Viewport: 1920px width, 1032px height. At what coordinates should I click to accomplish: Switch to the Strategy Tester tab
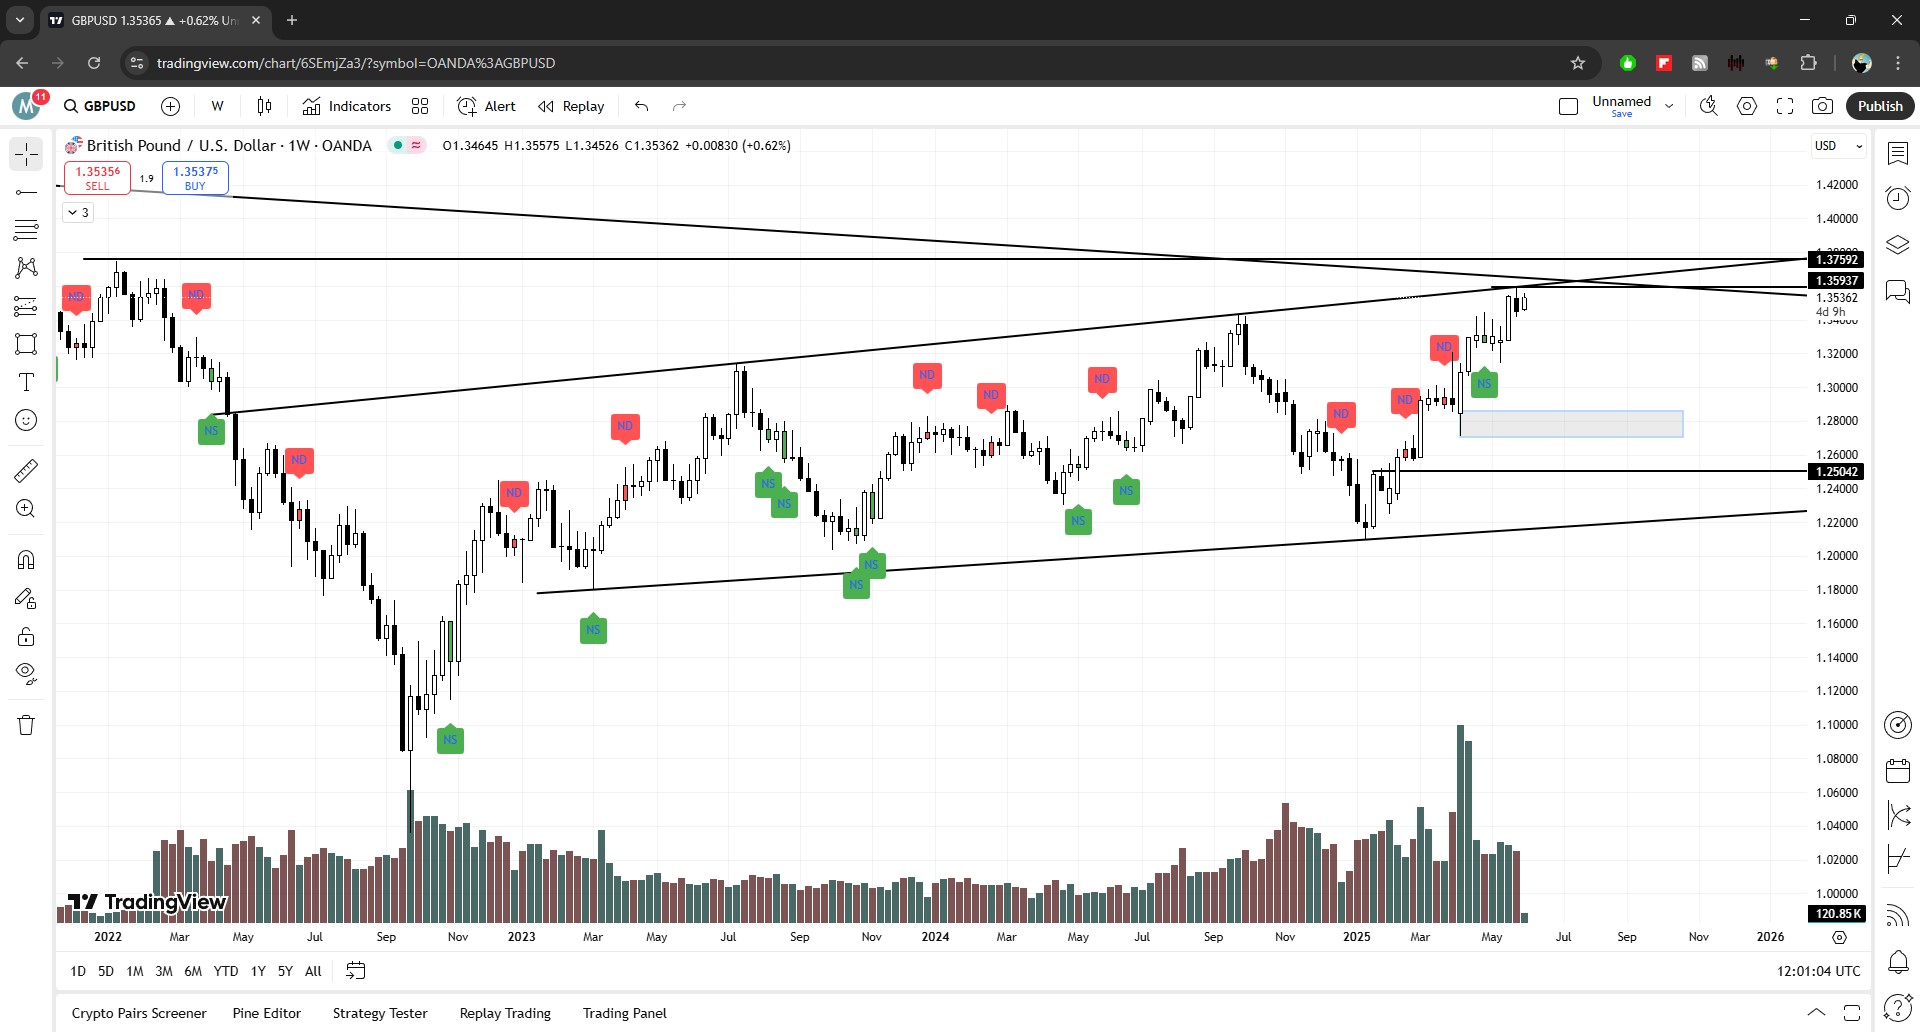pos(380,1013)
